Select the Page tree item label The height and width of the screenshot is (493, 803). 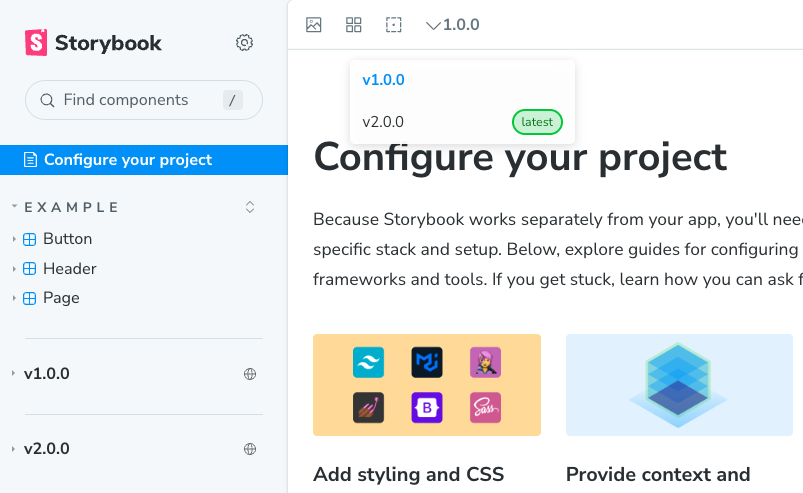pyautogui.click(x=61, y=298)
